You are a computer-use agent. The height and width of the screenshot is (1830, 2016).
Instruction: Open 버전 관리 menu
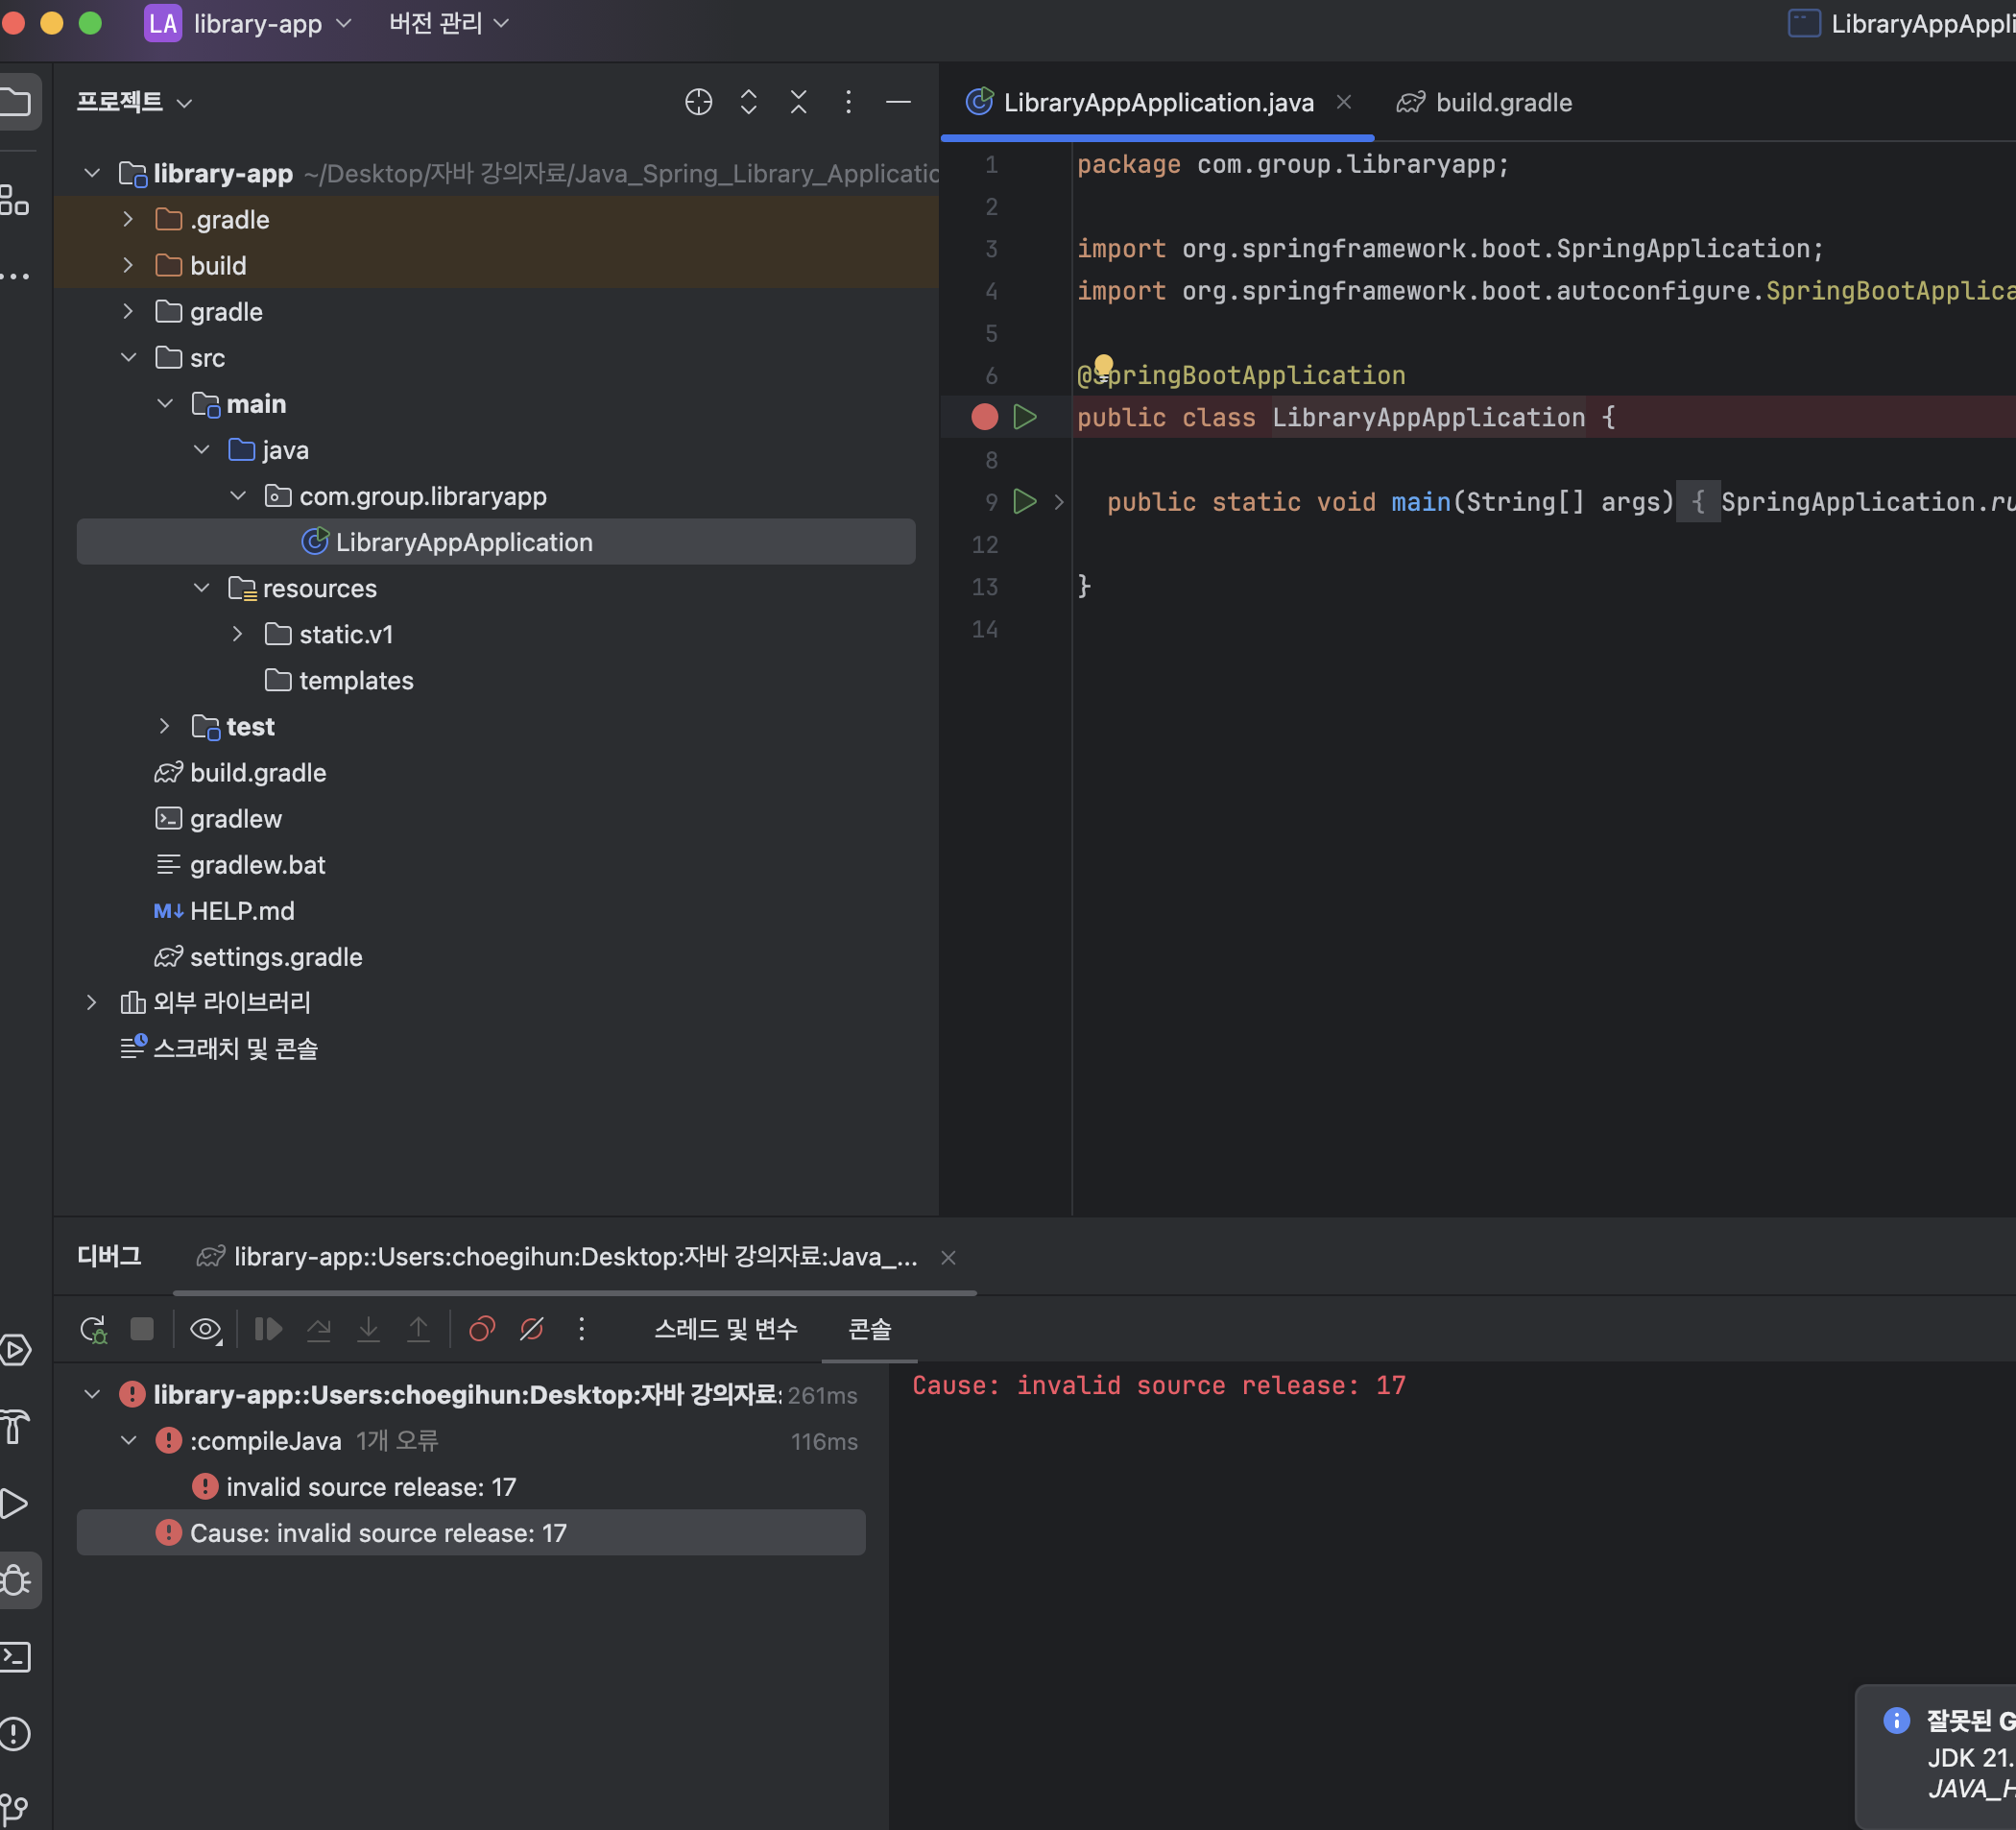click(x=449, y=23)
